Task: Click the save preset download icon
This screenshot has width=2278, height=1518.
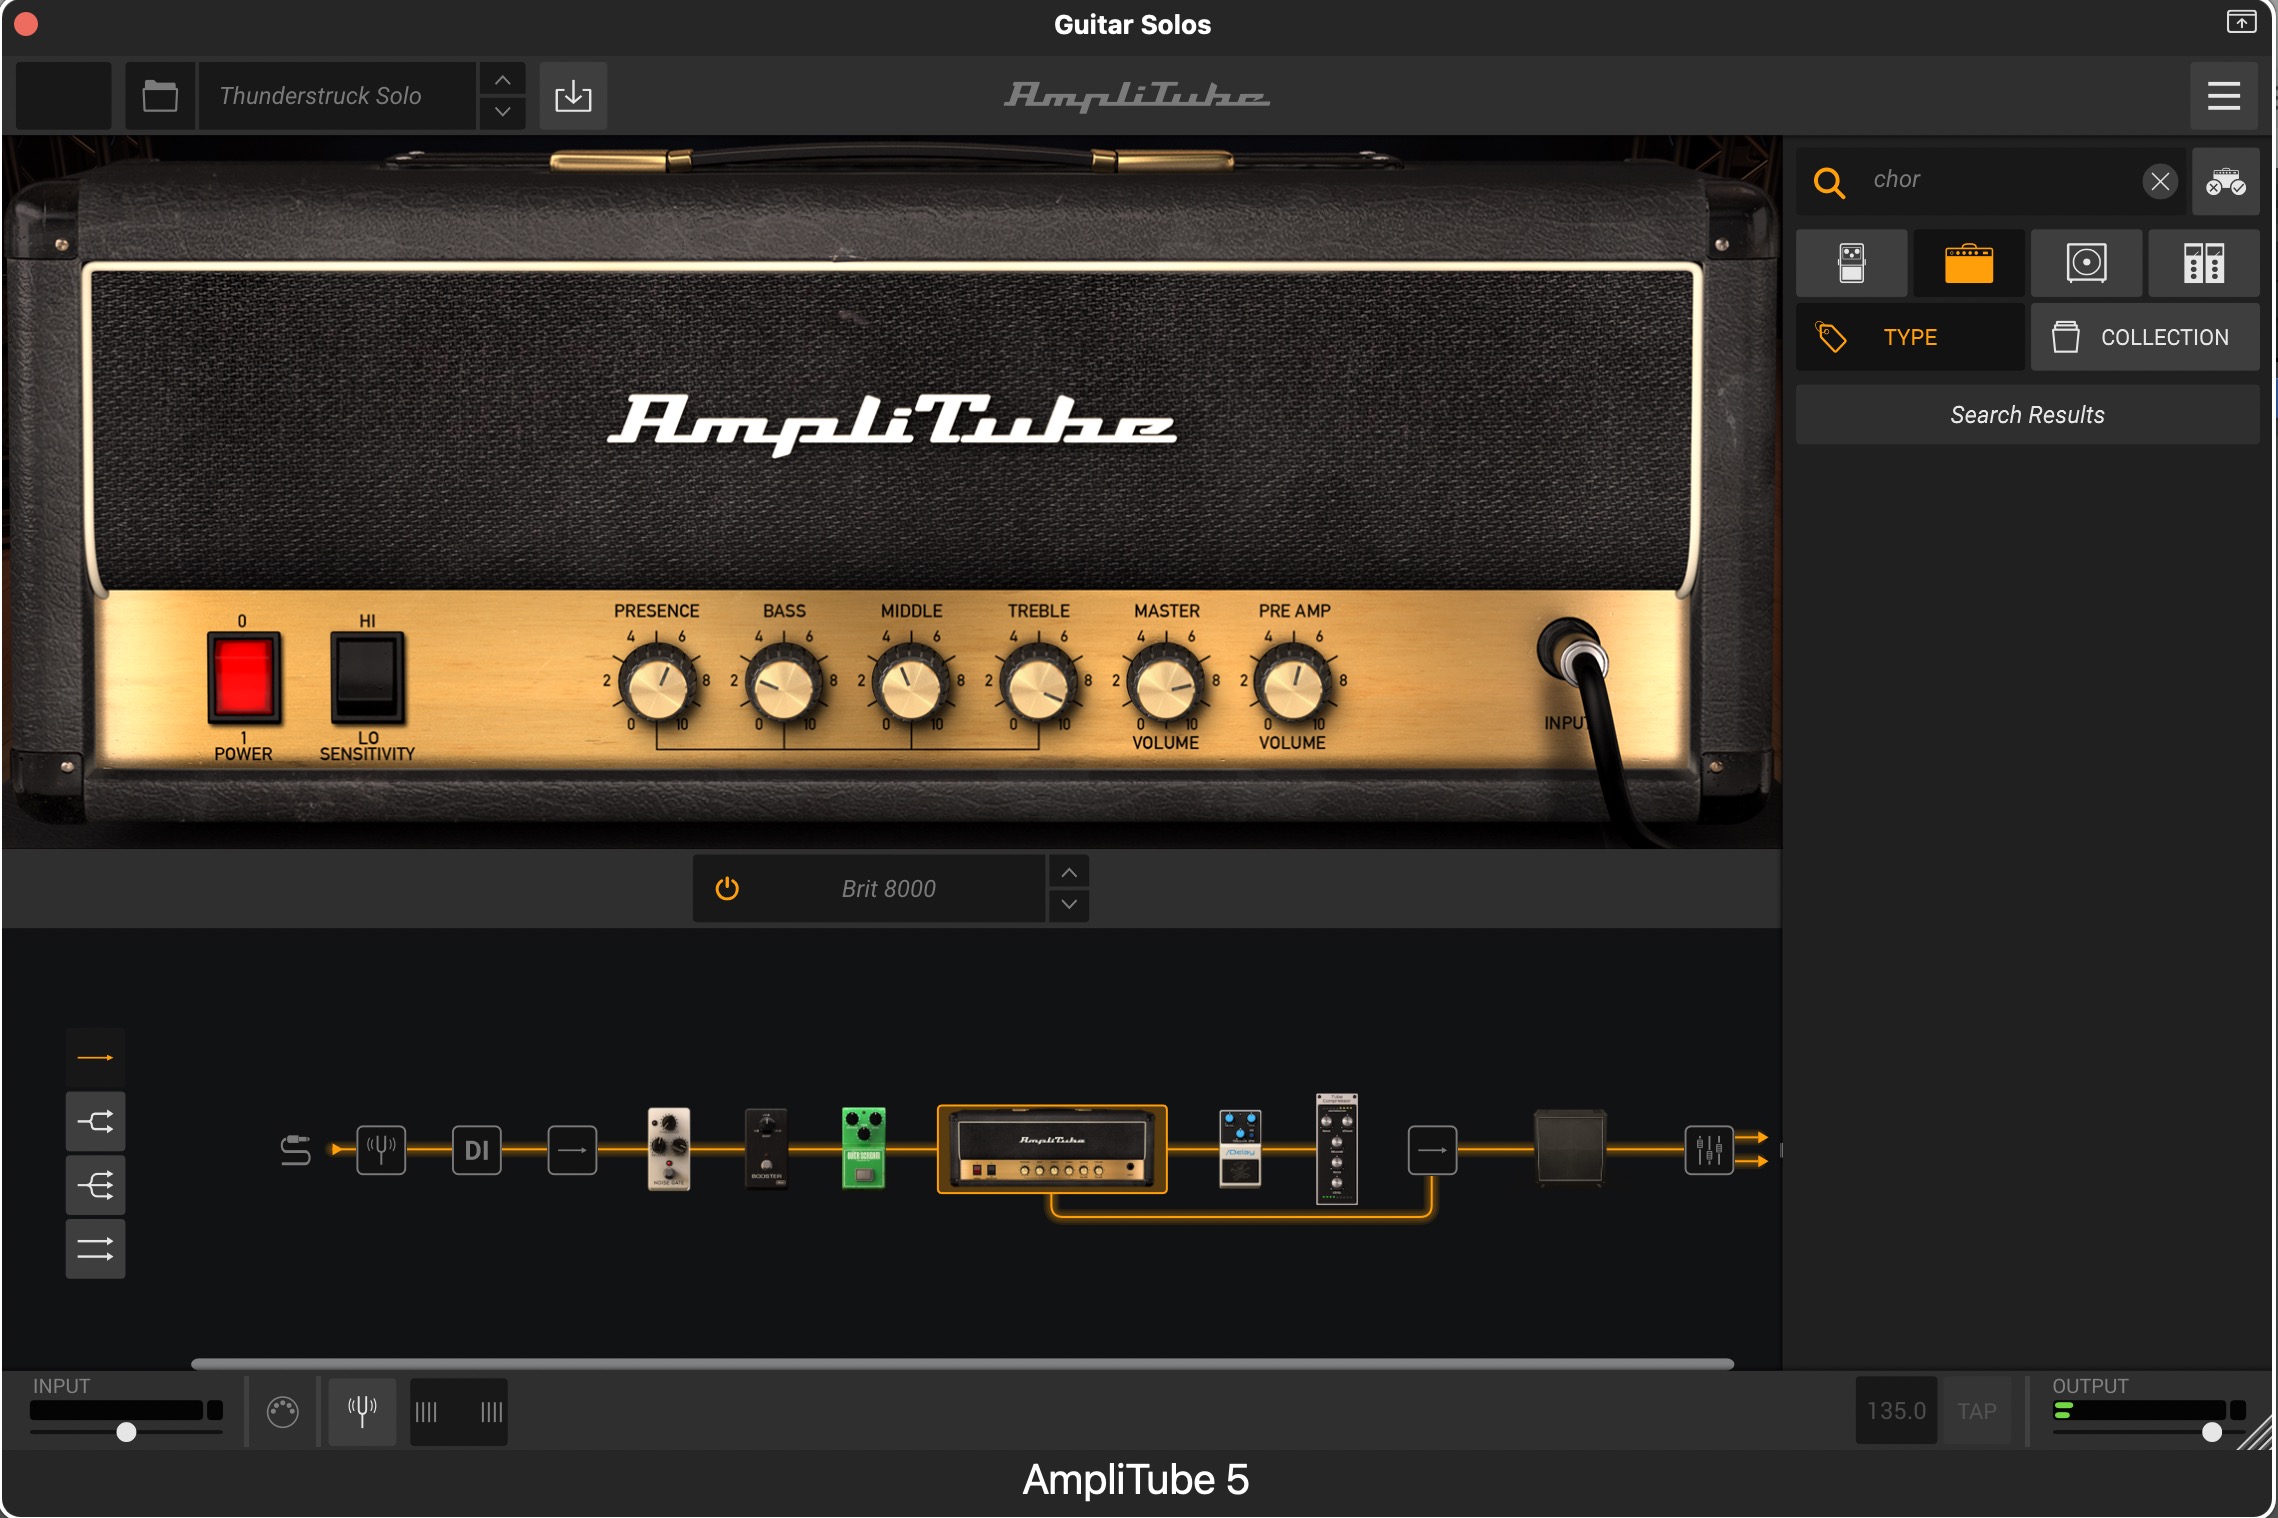Action: (x=573, y=96)
